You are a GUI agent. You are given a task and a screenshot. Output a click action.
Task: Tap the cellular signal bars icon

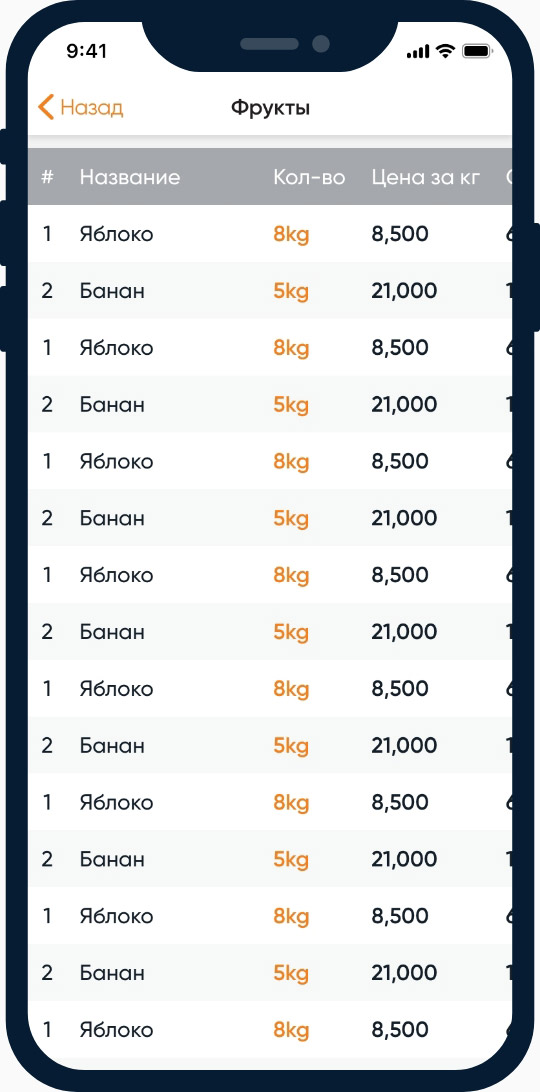(418, 52)
